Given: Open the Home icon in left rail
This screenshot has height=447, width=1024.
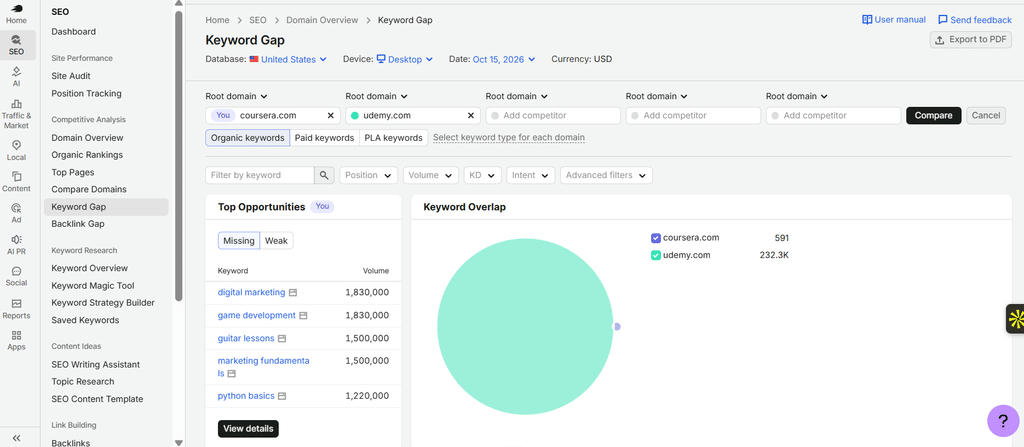Looking at the screenshot, I should click(16, 14).
